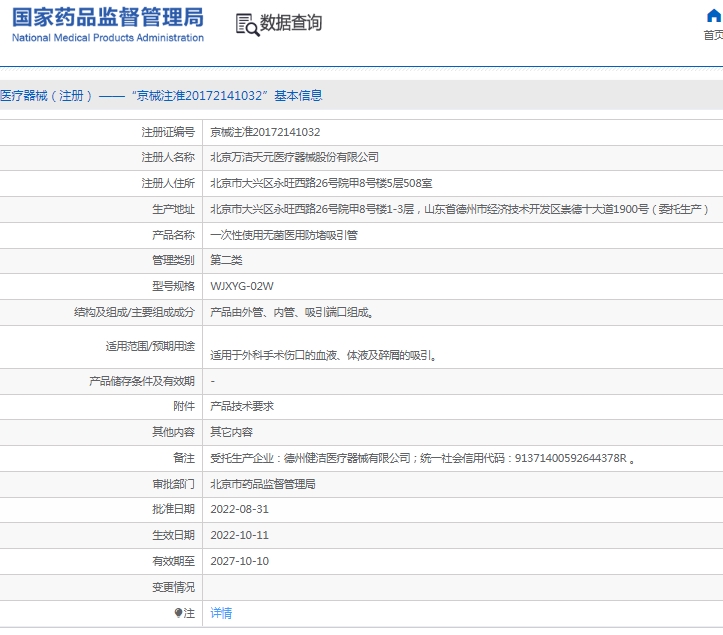Click address ending in 8号楼5层508室
This screenshot has height=635, width=723.
pos(321,184)
